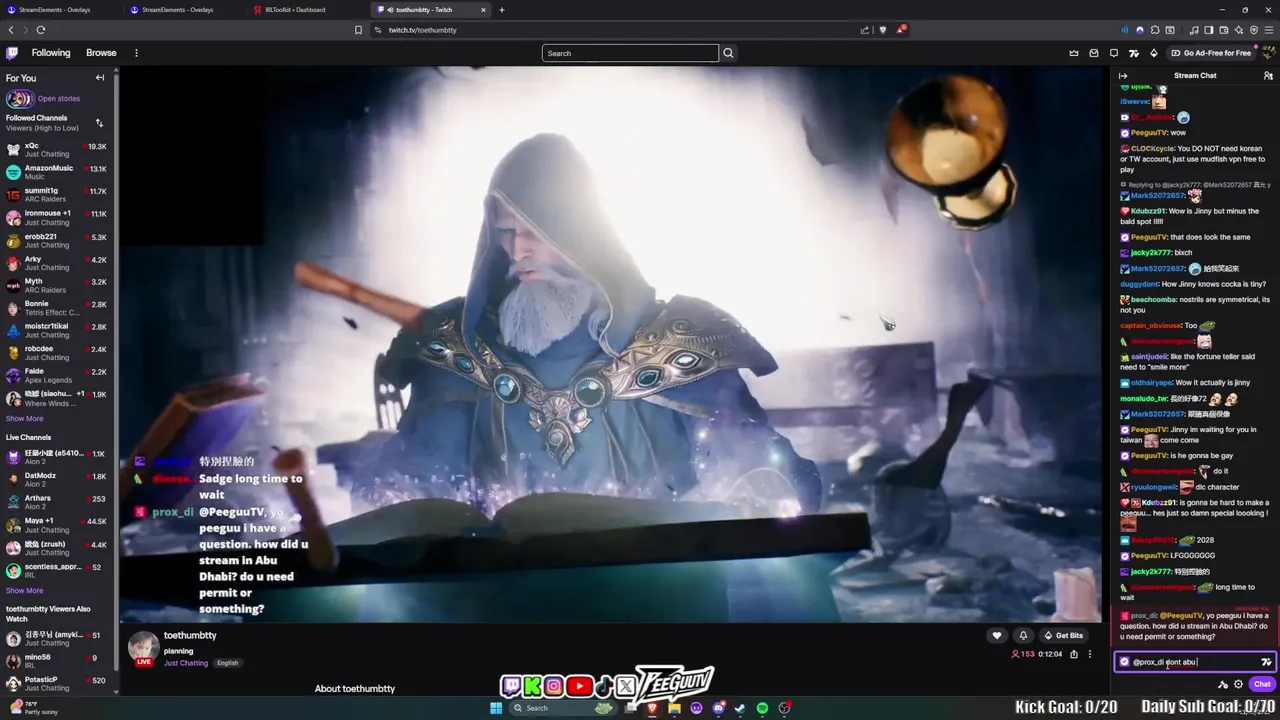Open browser extensions puzzle icon
The height and width of the screenshot is (720, 1280).
point(1155,30)
